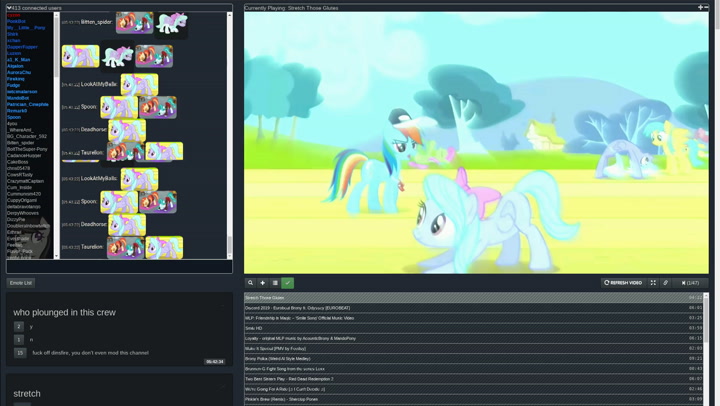Click the poll title 'who plounged in this crew'
This screenshot has width=720, height=406.
point(64,312)
